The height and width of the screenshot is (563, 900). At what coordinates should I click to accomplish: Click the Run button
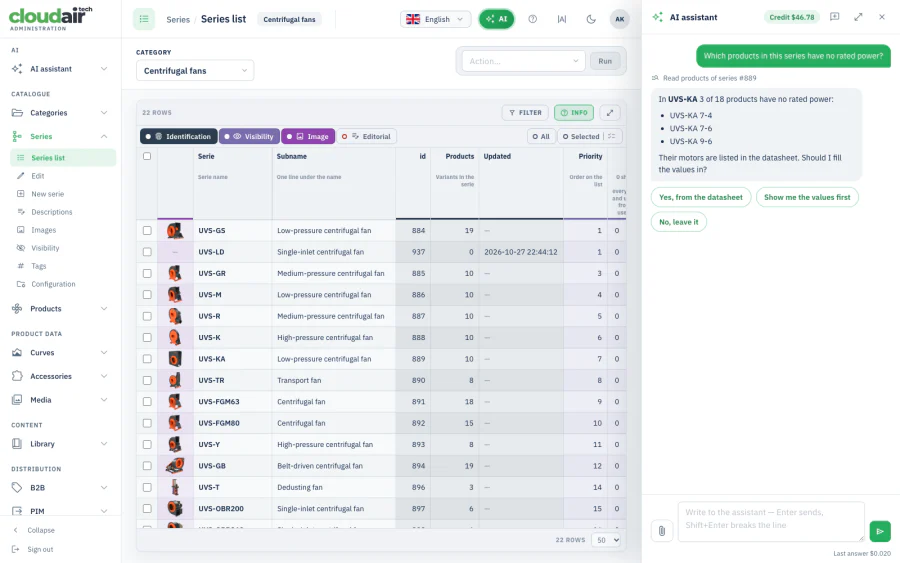(x=605, y=61)
